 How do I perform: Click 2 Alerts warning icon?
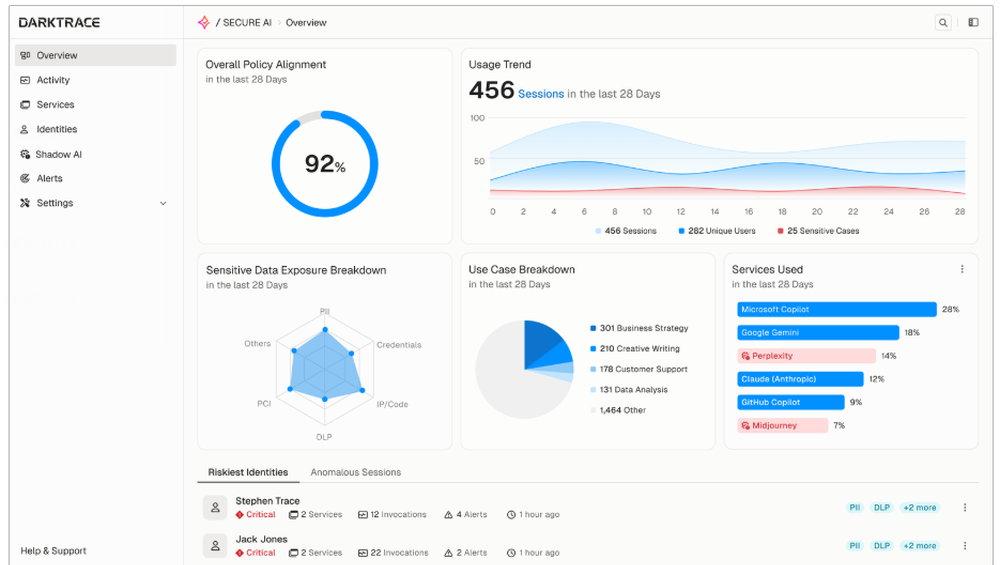(x=448, y=553)
